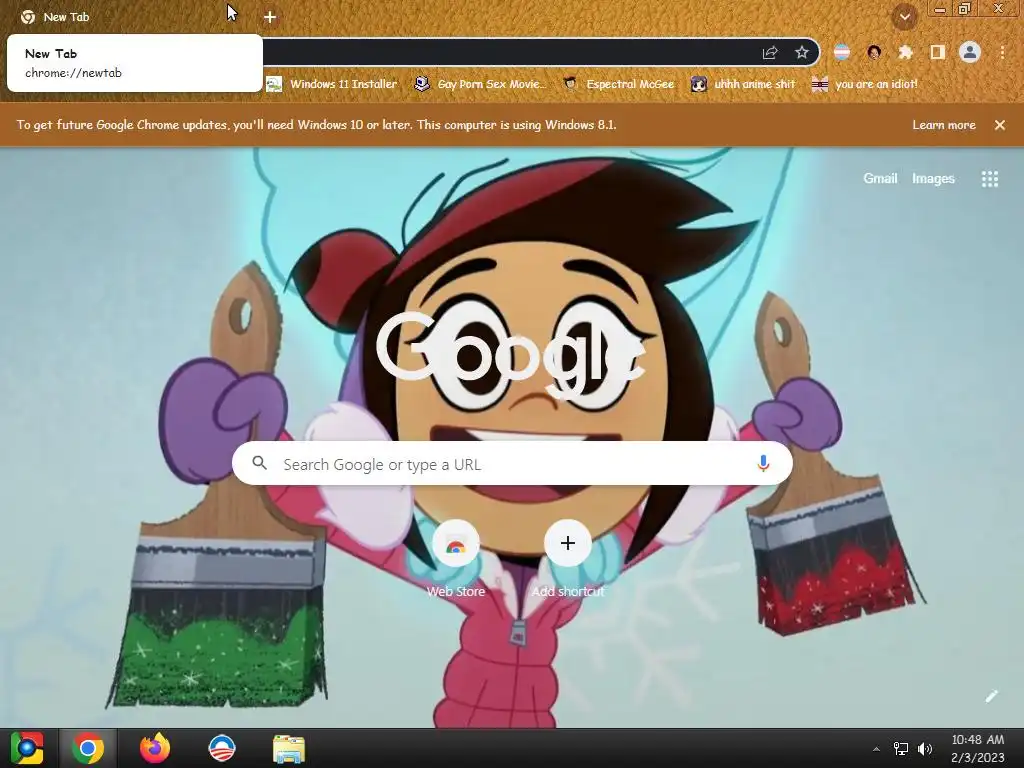The image size is (1024, 768).
Task: Click the Chrome taskbar icon
Action: tap(88, 748)
